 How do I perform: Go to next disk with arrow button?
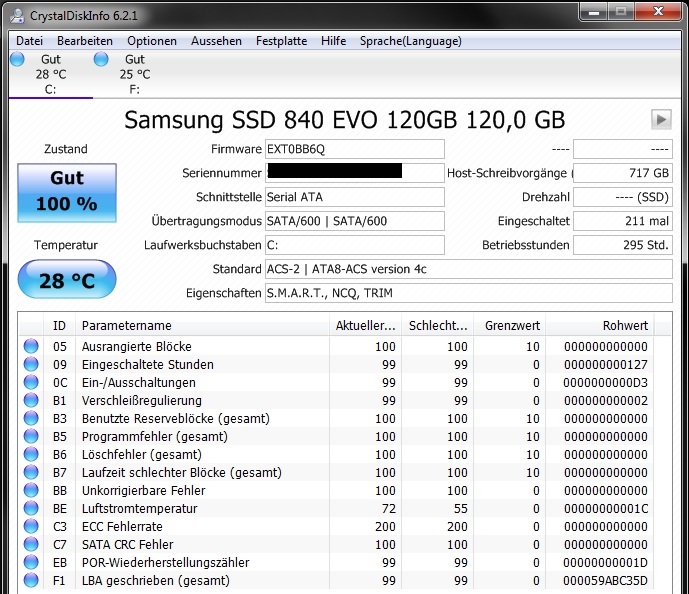[661, 120]
